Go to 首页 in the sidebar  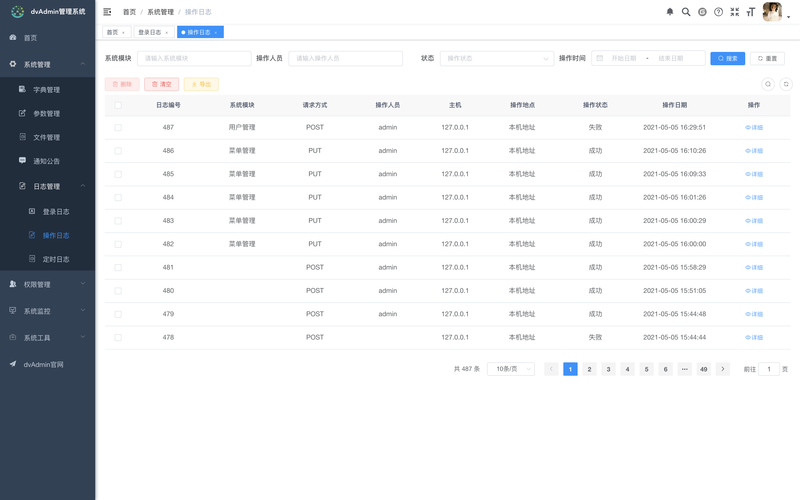[x=47, y=38]
